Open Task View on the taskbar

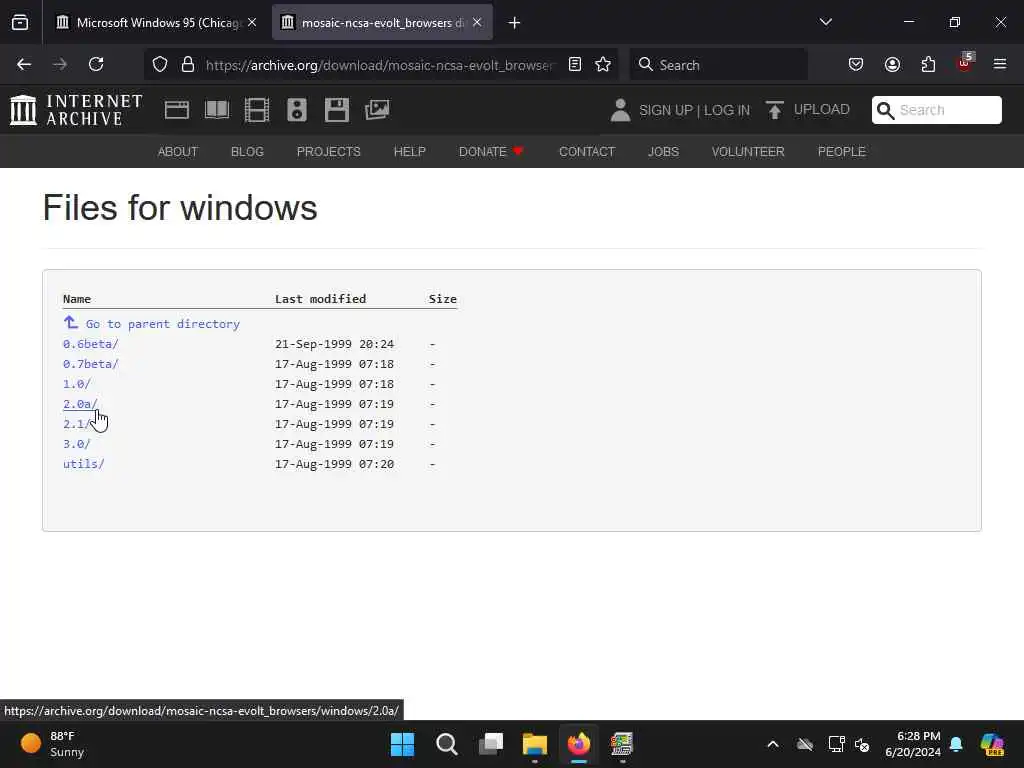coord(491,744)
